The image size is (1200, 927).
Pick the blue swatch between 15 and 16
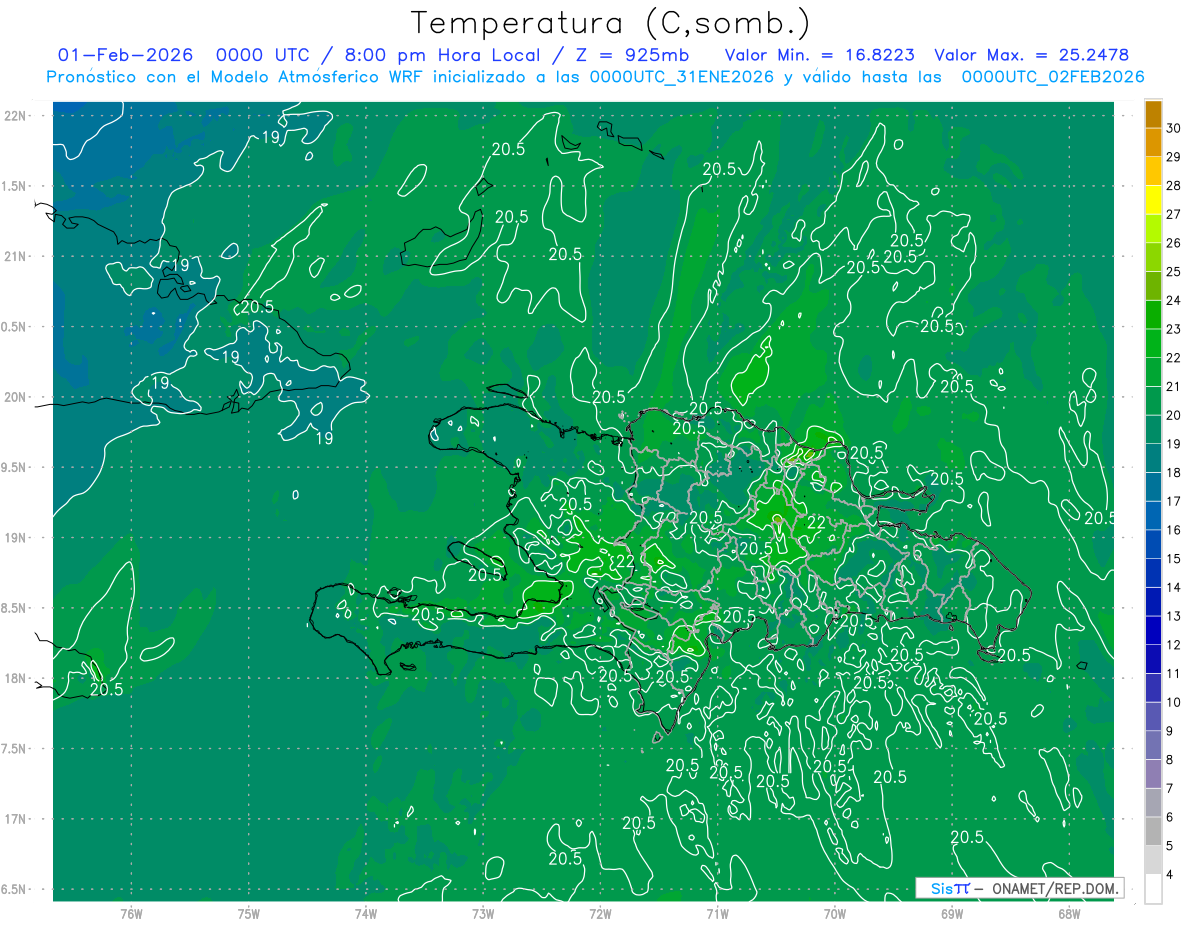point(1153,545)
